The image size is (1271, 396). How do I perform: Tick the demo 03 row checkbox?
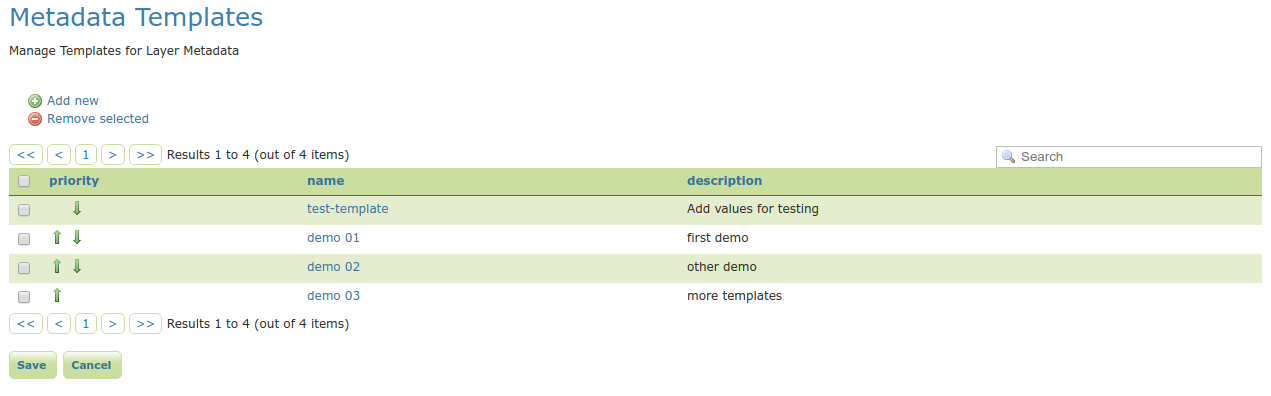pos(24,297)
